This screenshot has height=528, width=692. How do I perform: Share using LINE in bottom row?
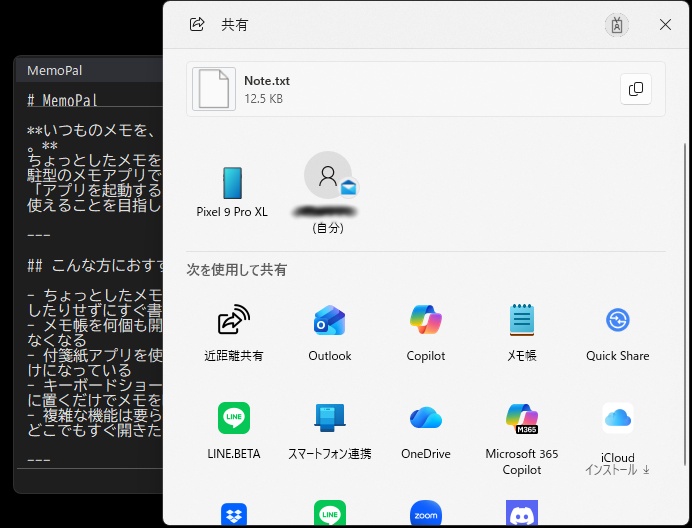pos(330,513)
